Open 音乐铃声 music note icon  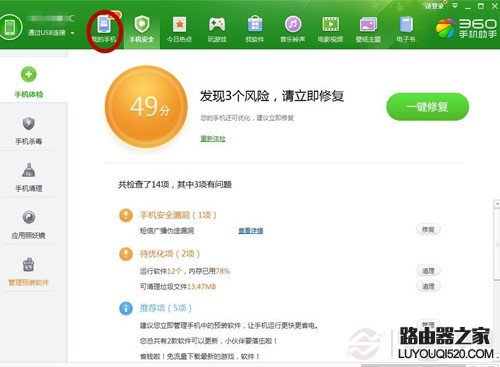293,25
